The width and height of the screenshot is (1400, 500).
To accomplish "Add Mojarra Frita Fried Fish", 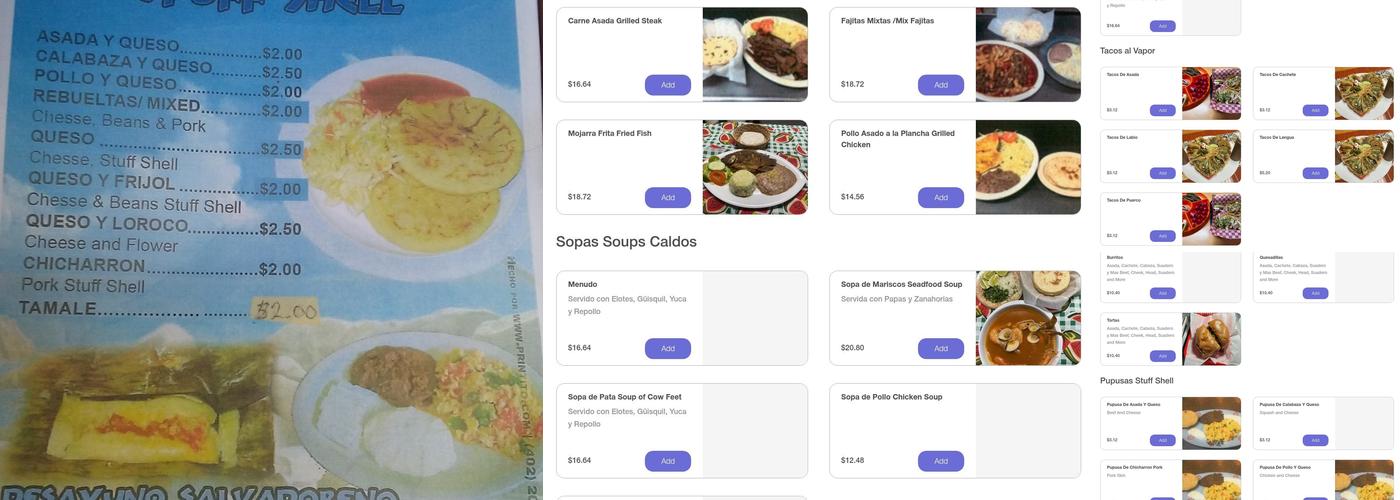I will 667,198.
